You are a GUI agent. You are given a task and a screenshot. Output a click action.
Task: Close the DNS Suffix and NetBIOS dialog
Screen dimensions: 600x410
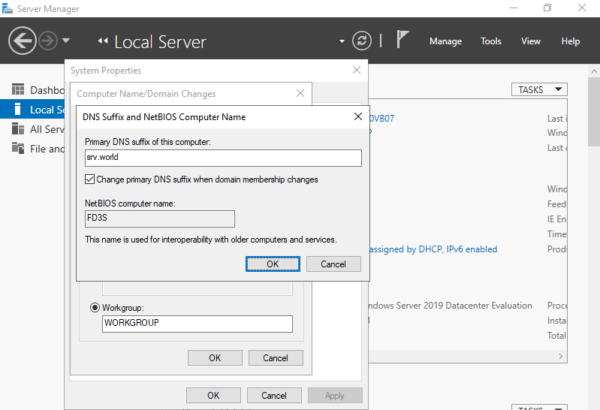[358, 116]
